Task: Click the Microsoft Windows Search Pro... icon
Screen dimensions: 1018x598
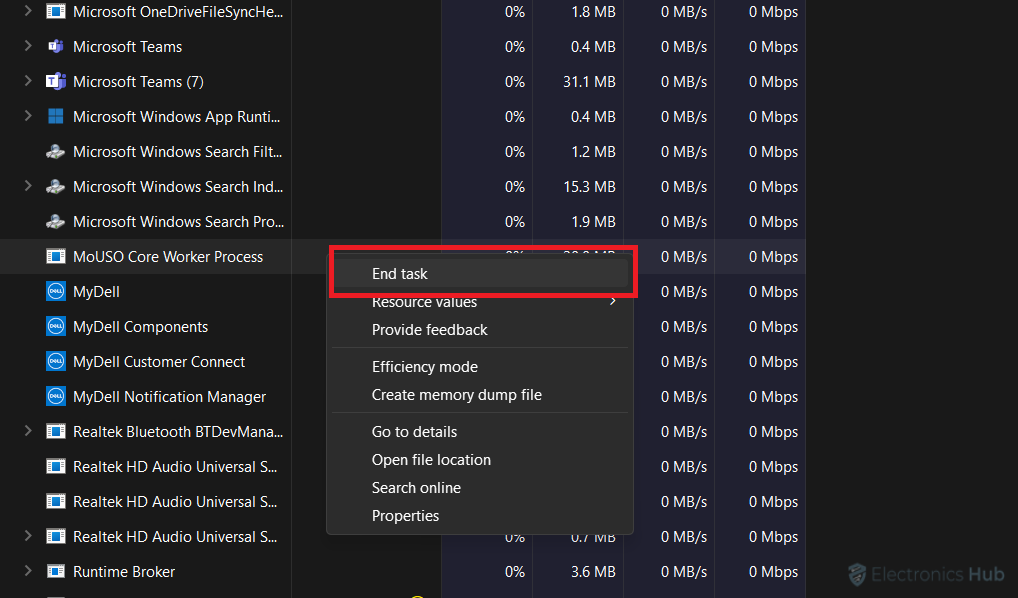Action: click(56, 222)
